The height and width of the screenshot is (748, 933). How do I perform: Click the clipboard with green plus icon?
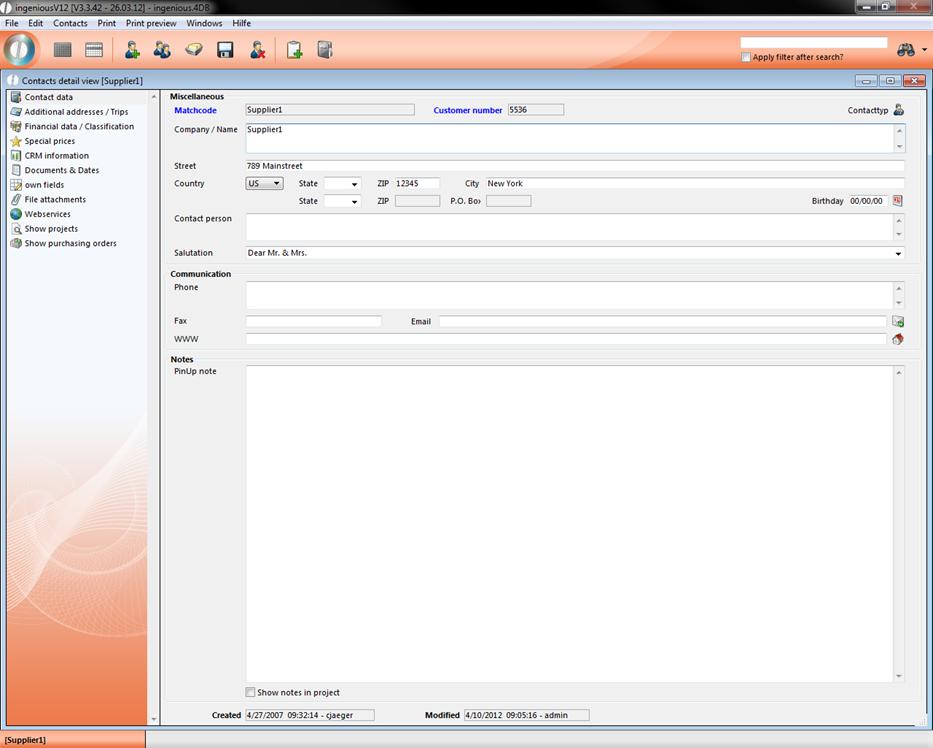[x=294, y=50]
